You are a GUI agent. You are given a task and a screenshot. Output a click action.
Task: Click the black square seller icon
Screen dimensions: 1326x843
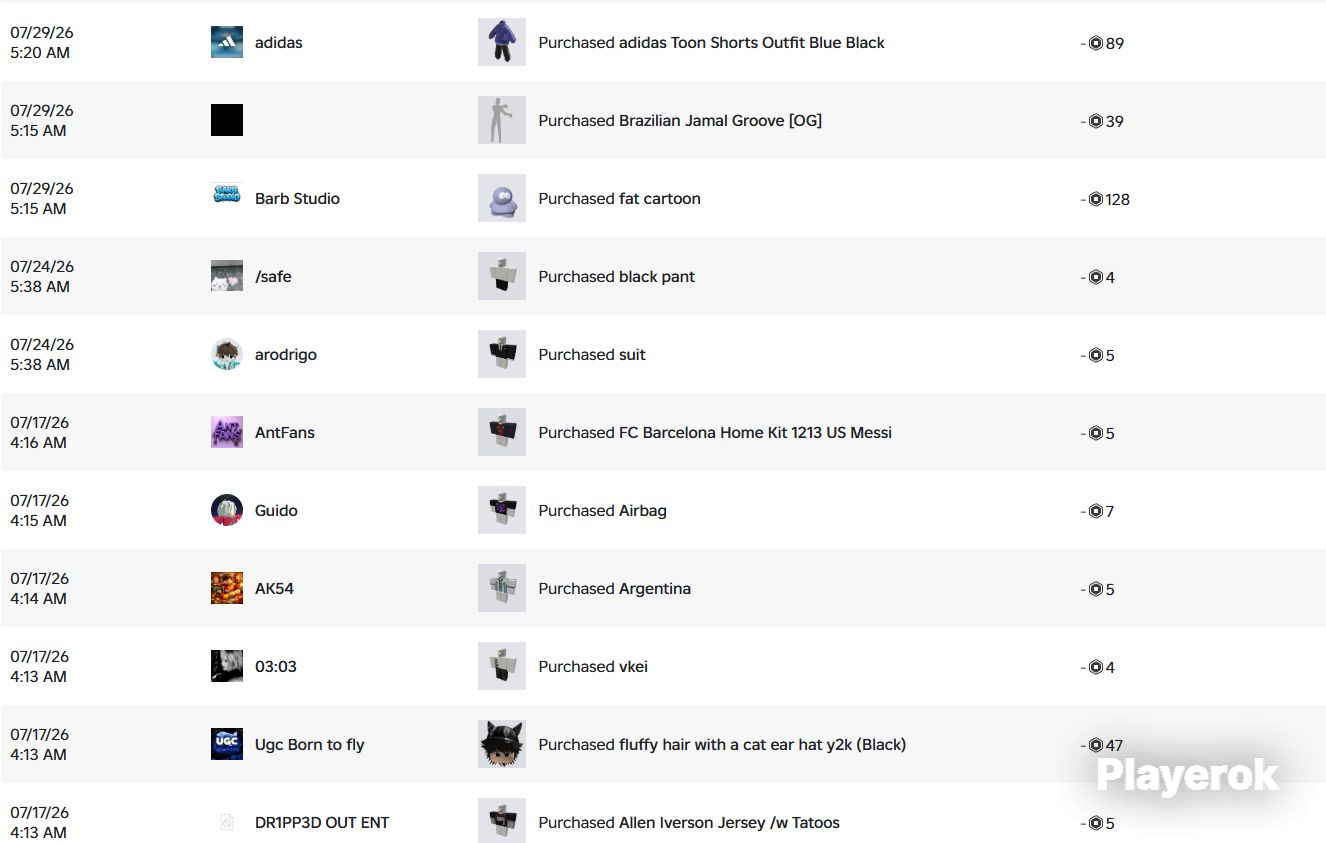click(227, 120)
